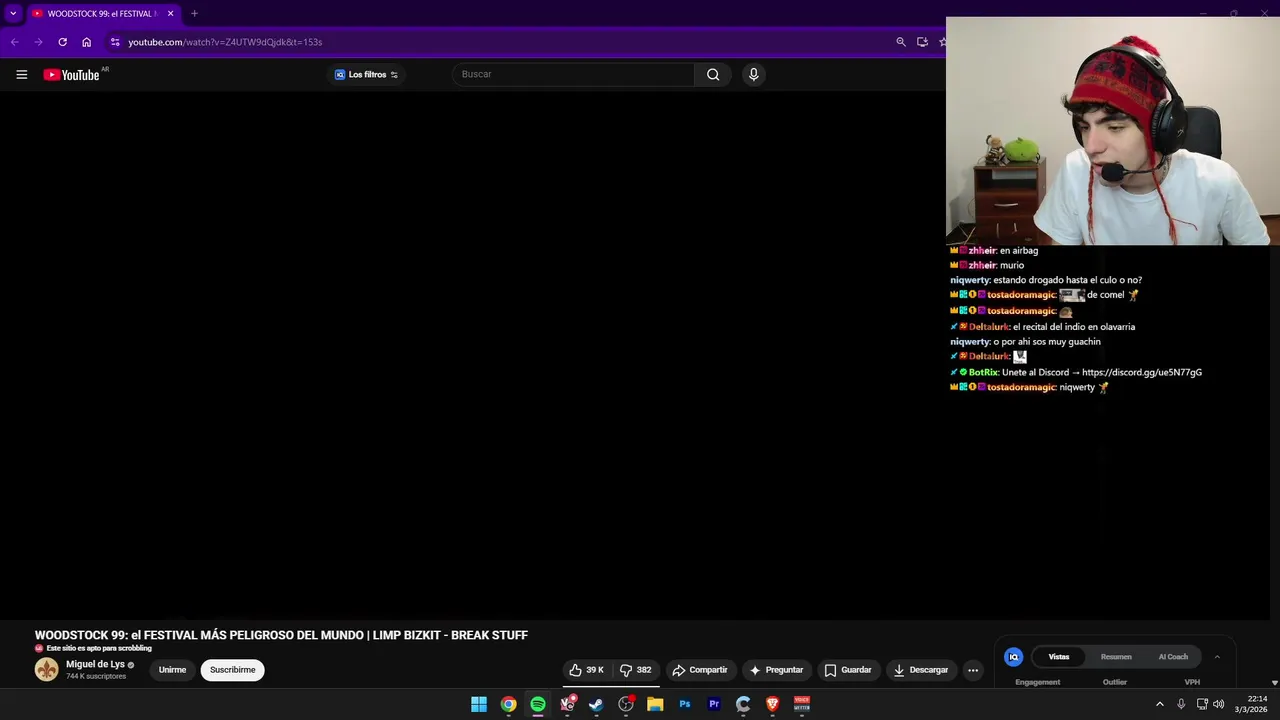Click Deltalurk's 'recital del indio' message
1280x720 pixels.
tap(1042, 326)
